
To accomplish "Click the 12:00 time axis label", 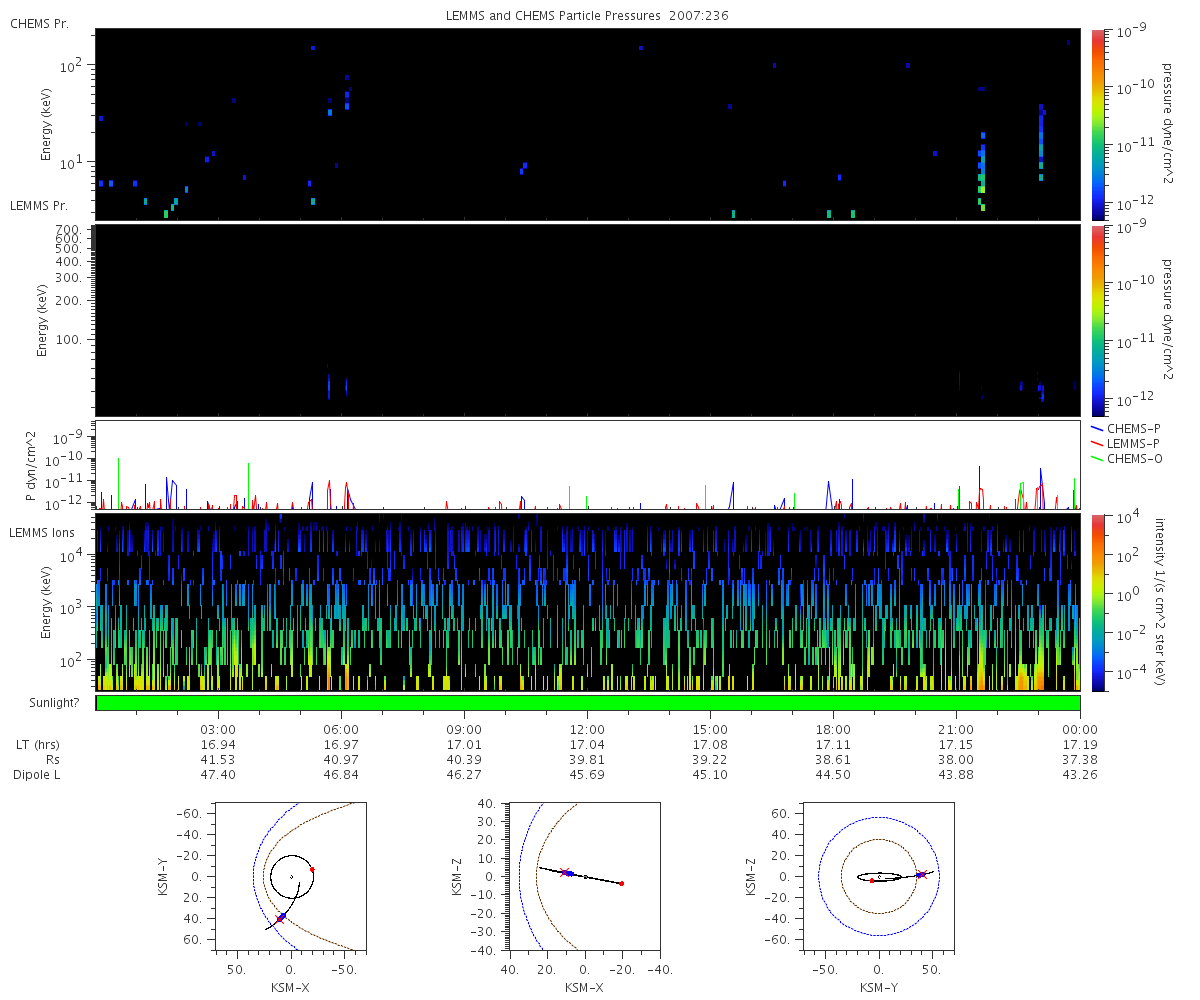I will pyautogui.click(x=587, y=730).
